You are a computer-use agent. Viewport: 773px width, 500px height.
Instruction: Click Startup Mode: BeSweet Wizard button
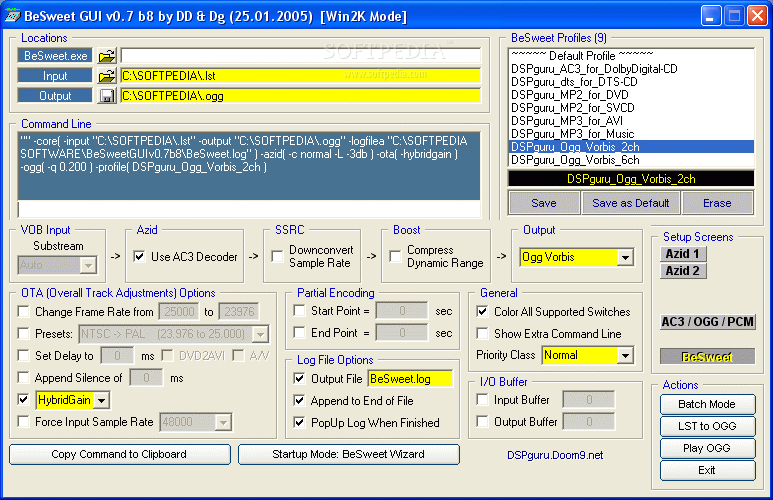(x=349, y=454)
